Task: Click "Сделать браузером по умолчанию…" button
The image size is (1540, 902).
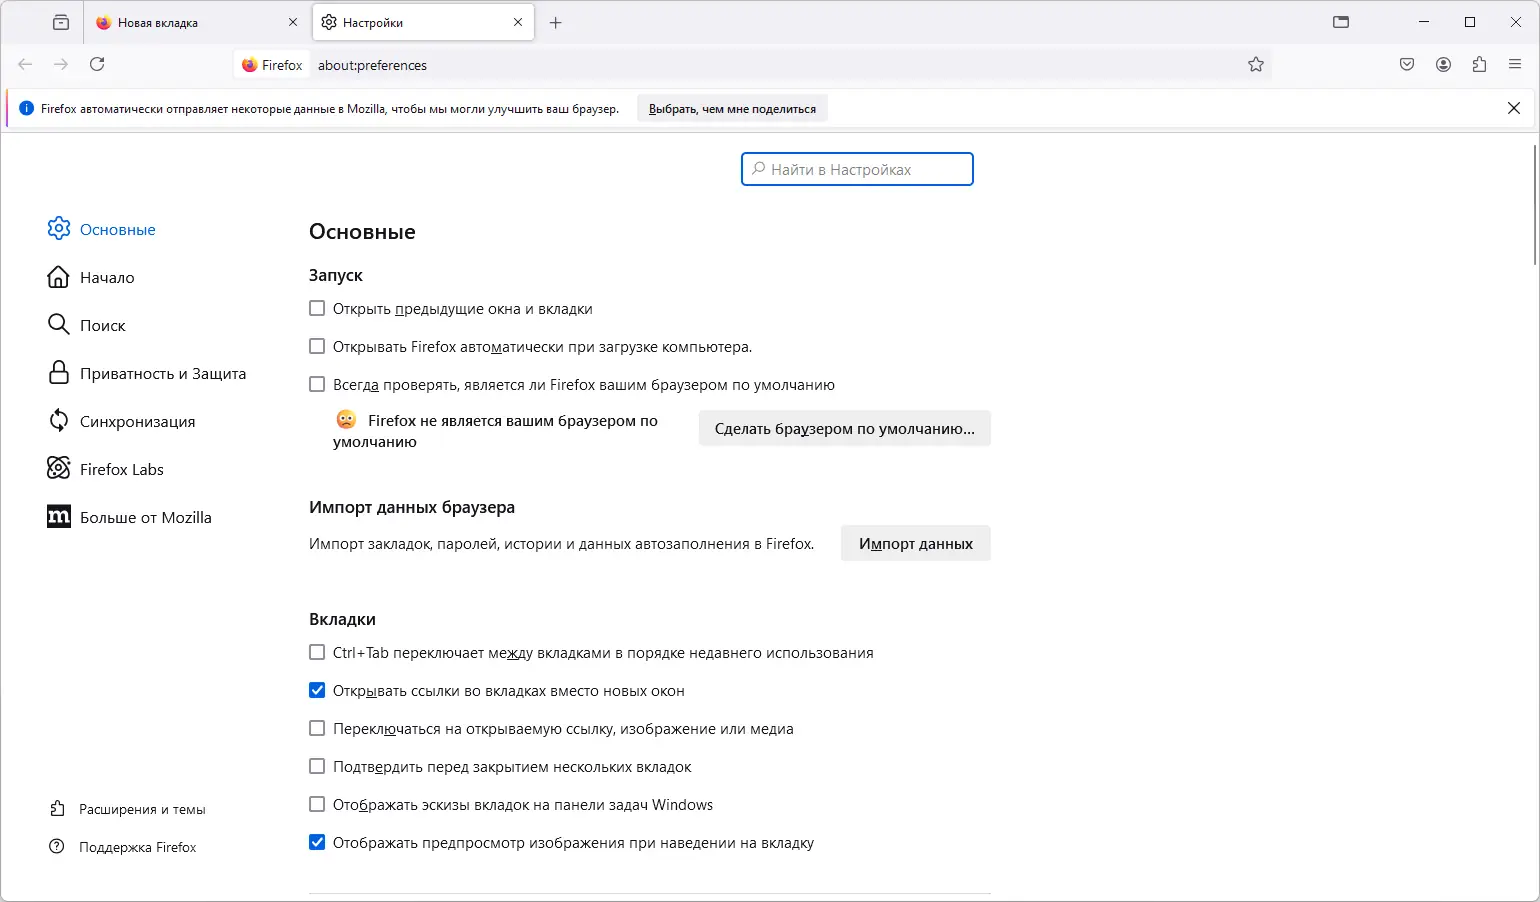Action: click(x=844, y=429)
